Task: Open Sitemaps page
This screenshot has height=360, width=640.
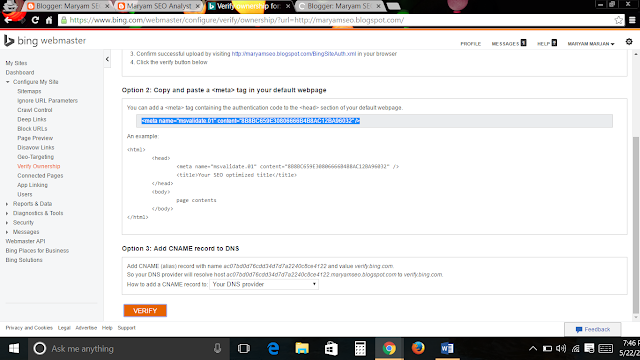Action: click(29, 91)
